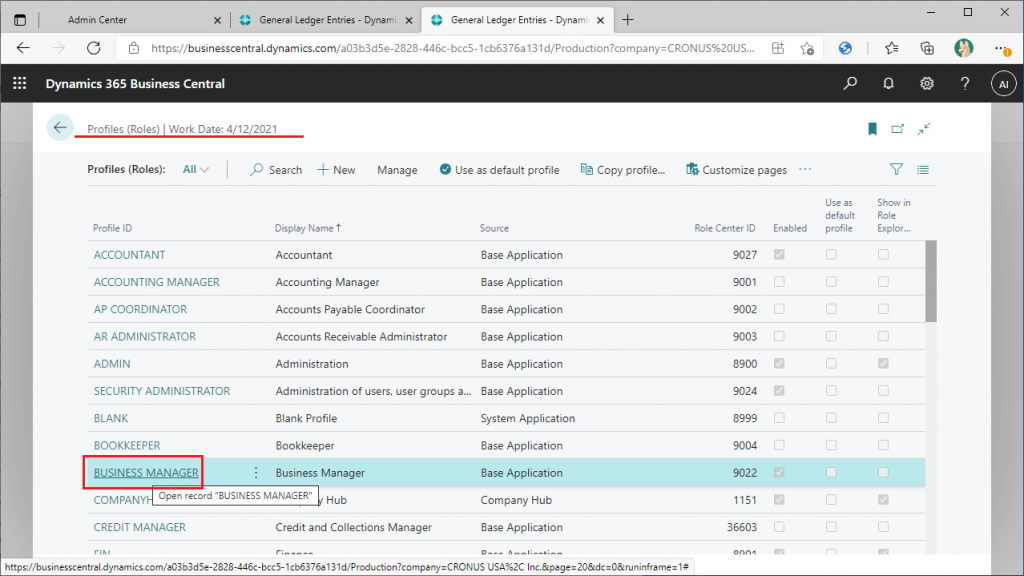1024x576 pixels.
Task: Close the Admin Center browser tab
Action: (x=217, y=20)
